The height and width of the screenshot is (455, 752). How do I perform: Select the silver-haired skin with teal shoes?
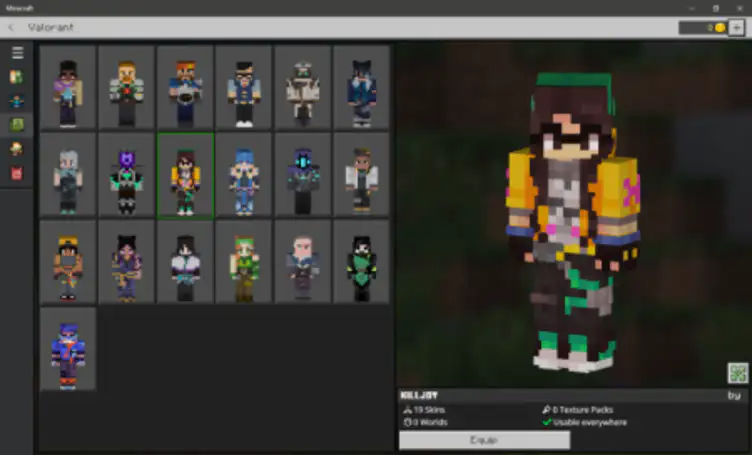[68, 175]
